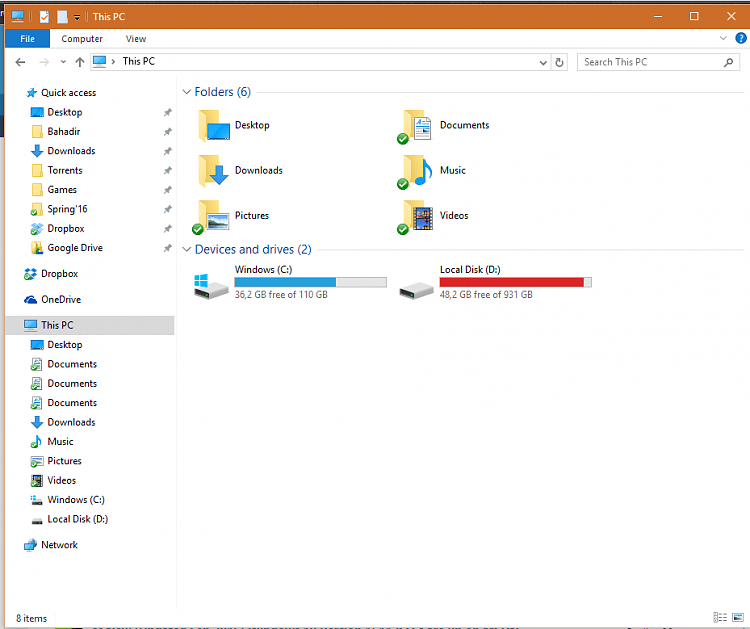The height and width of the screenshot is (629, 750).
Task: Collapse the Devices and drives (2) group
Action: coord(187,249)
